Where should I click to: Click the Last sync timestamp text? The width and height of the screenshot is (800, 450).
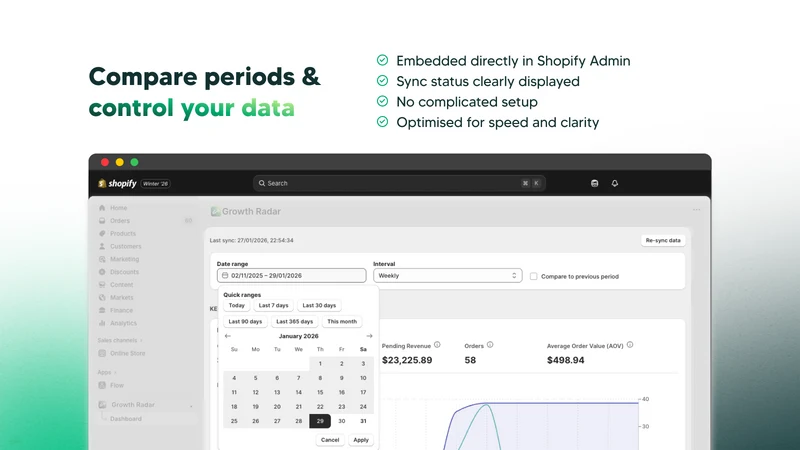coord(252,240)
